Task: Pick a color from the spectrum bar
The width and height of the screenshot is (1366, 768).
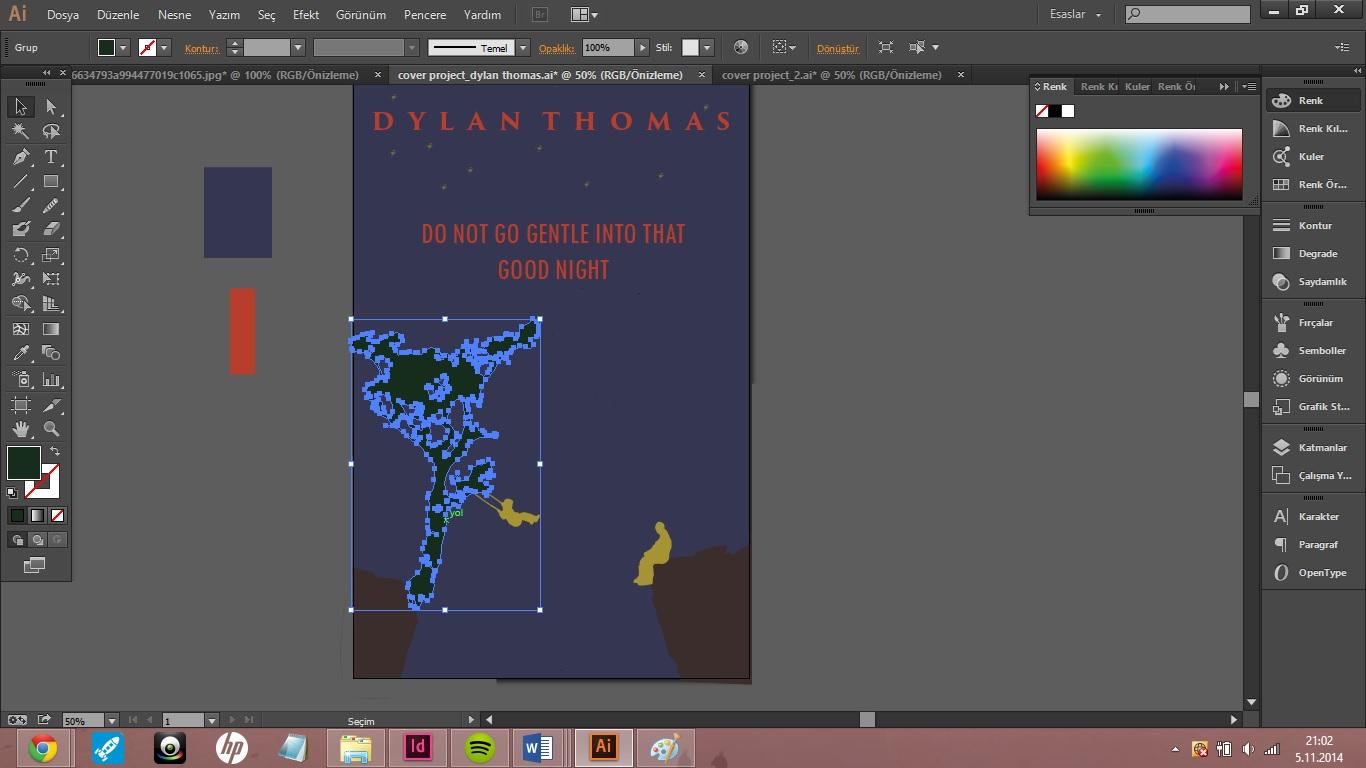Action: click(1139, 164)
